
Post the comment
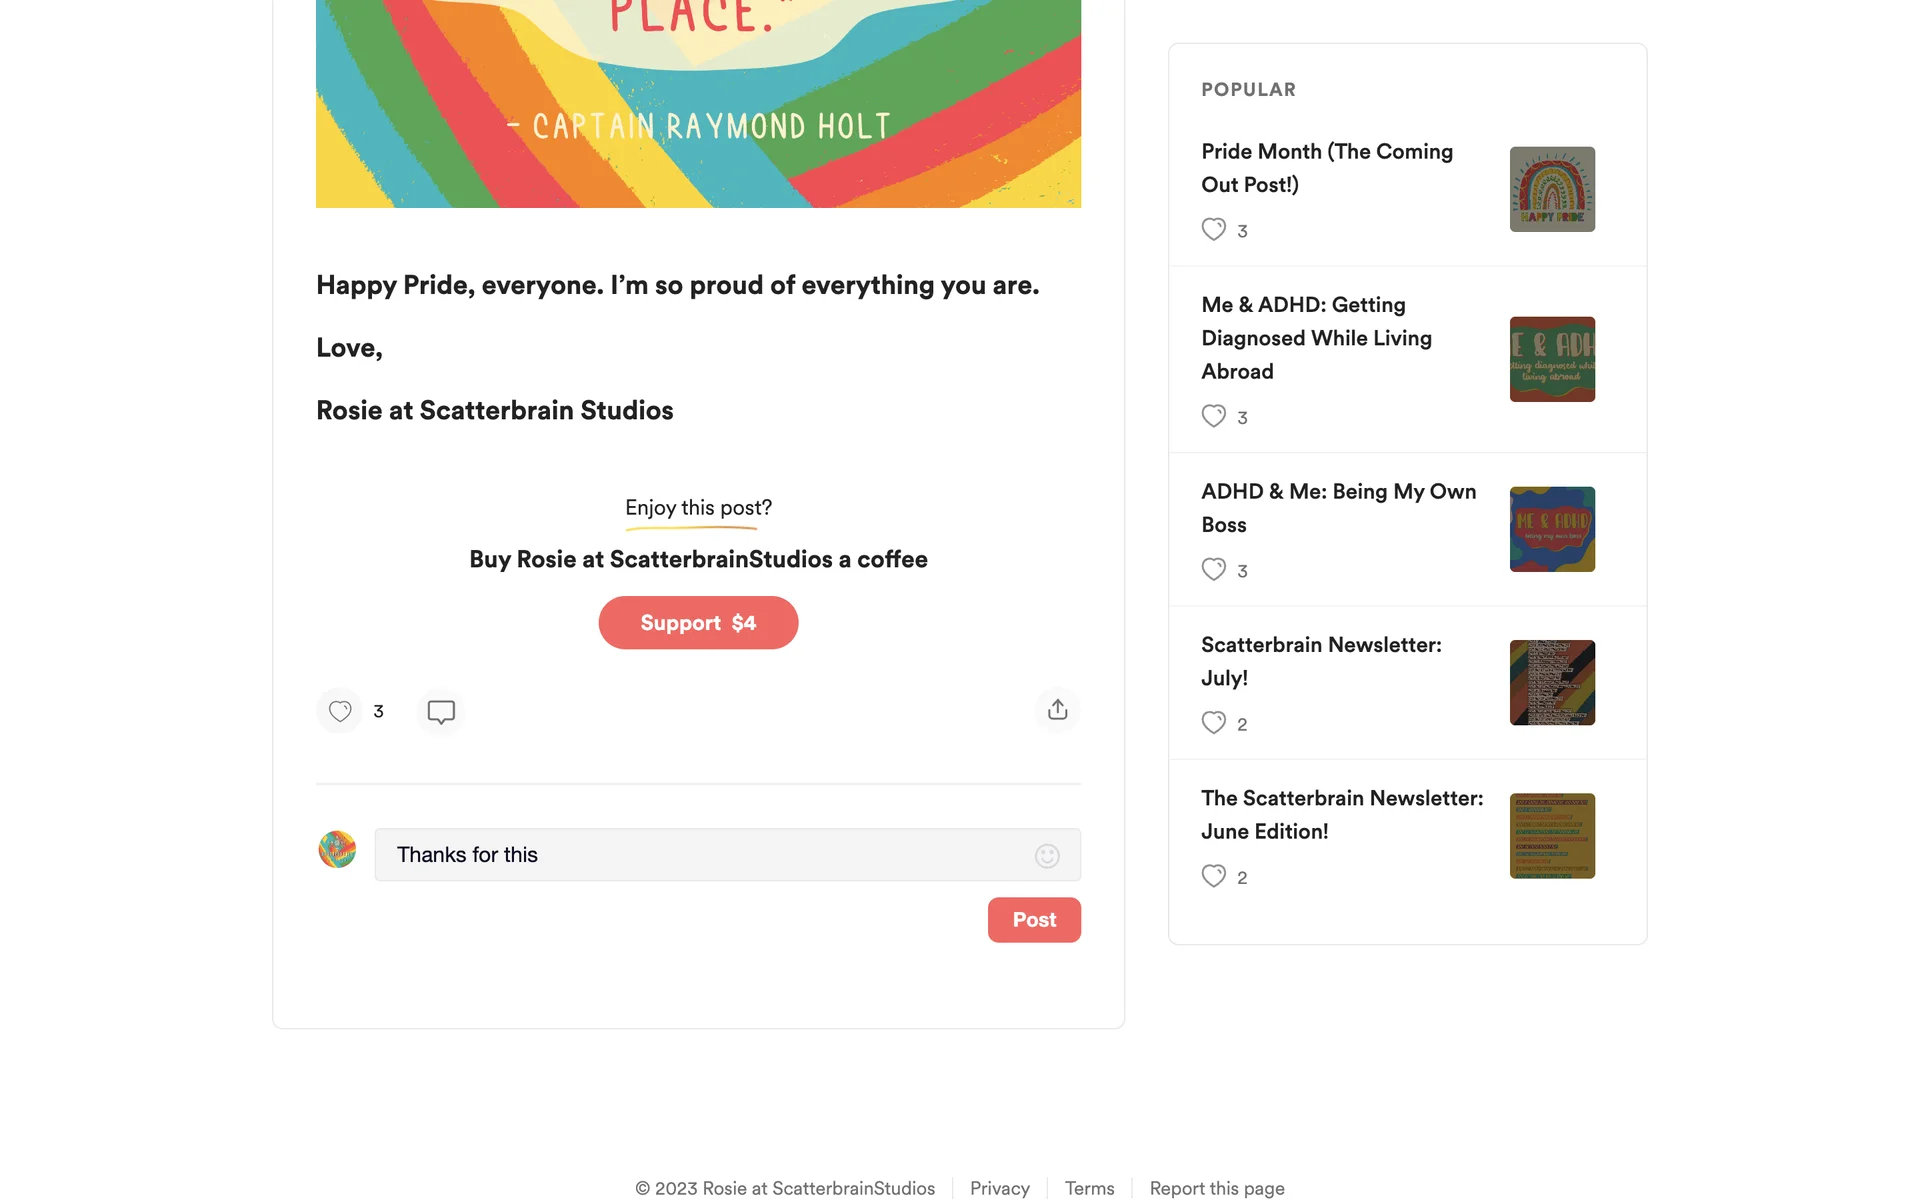tap(1034, 920)
